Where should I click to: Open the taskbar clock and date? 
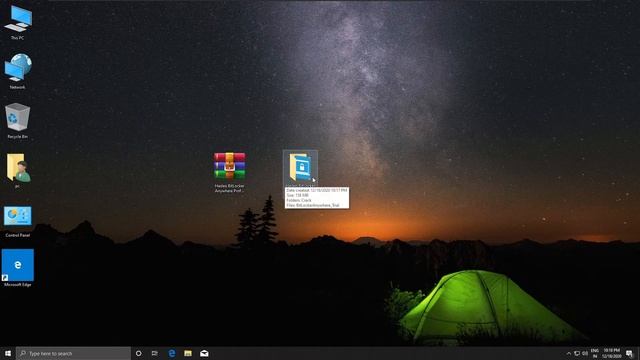click(x=611, y=353)
